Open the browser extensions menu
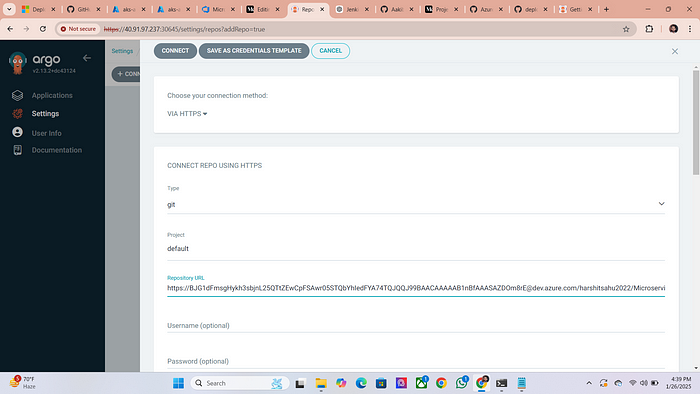This screenshot has height=394, width=700. (649, 29)
